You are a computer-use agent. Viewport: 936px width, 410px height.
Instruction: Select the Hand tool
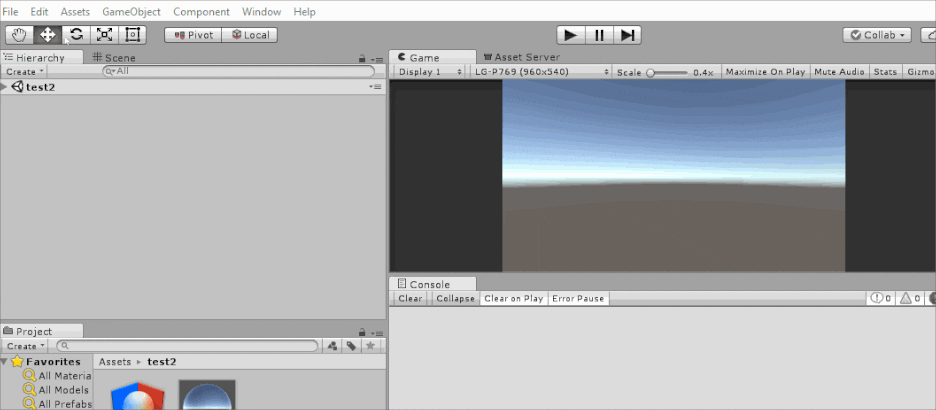(x=19, y=34)
